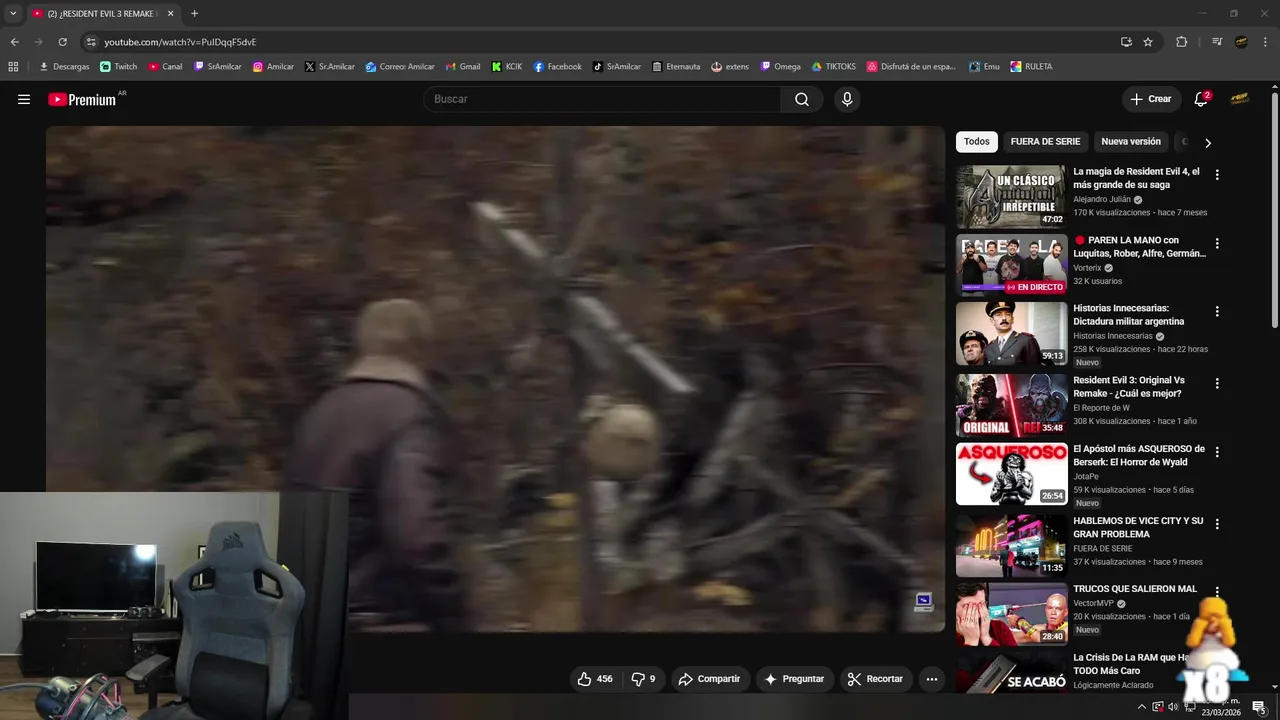Open VectorMVP channel link
This screenshot has width=1280, height=720.
coord(1094,604)
